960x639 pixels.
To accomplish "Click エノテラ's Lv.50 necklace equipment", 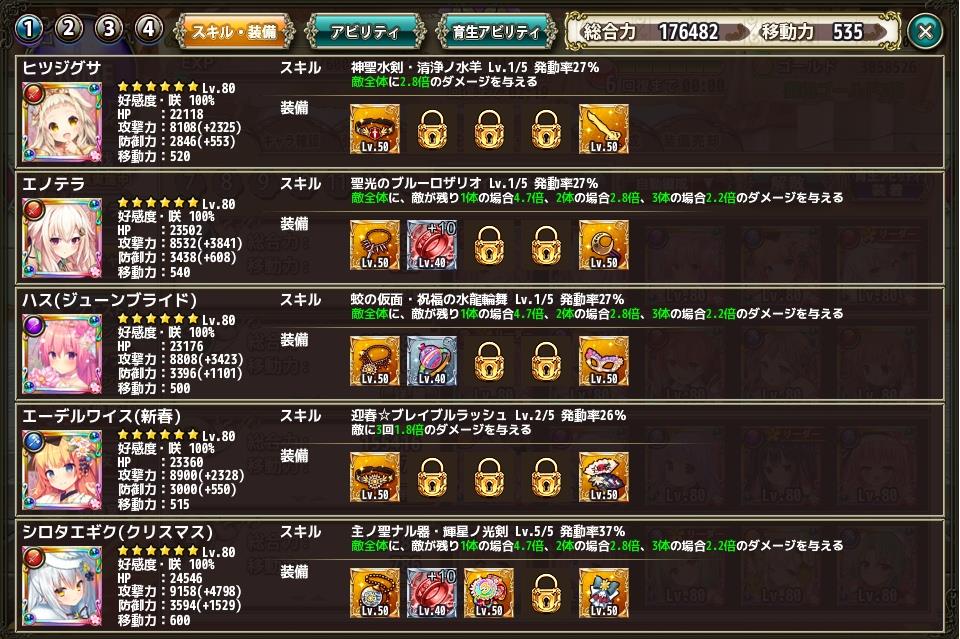I will [375, 245].
